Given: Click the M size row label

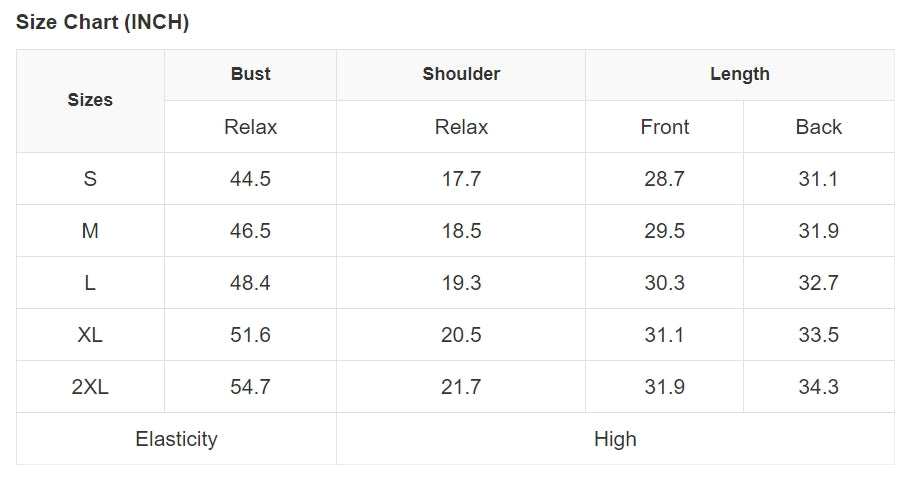Looking at the screenshot, I should (90, 231).
